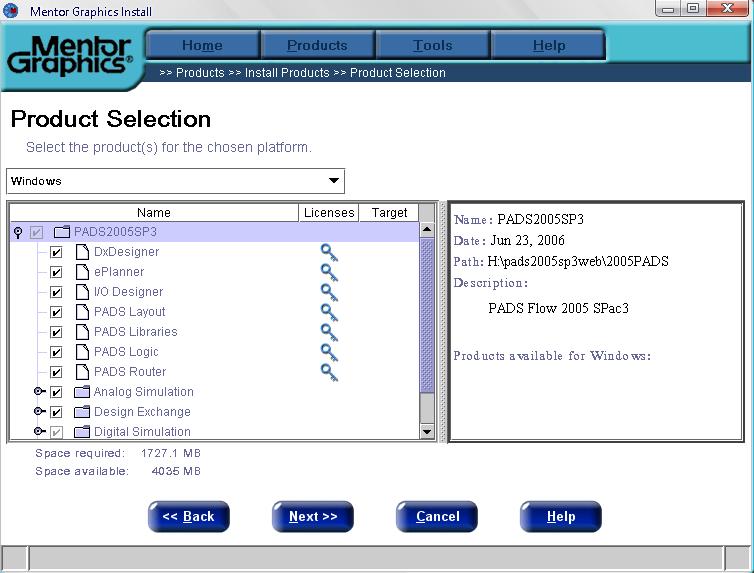The image size is (754, 573).
Task: Open the Home menu tab
Action: coord(202,45)
